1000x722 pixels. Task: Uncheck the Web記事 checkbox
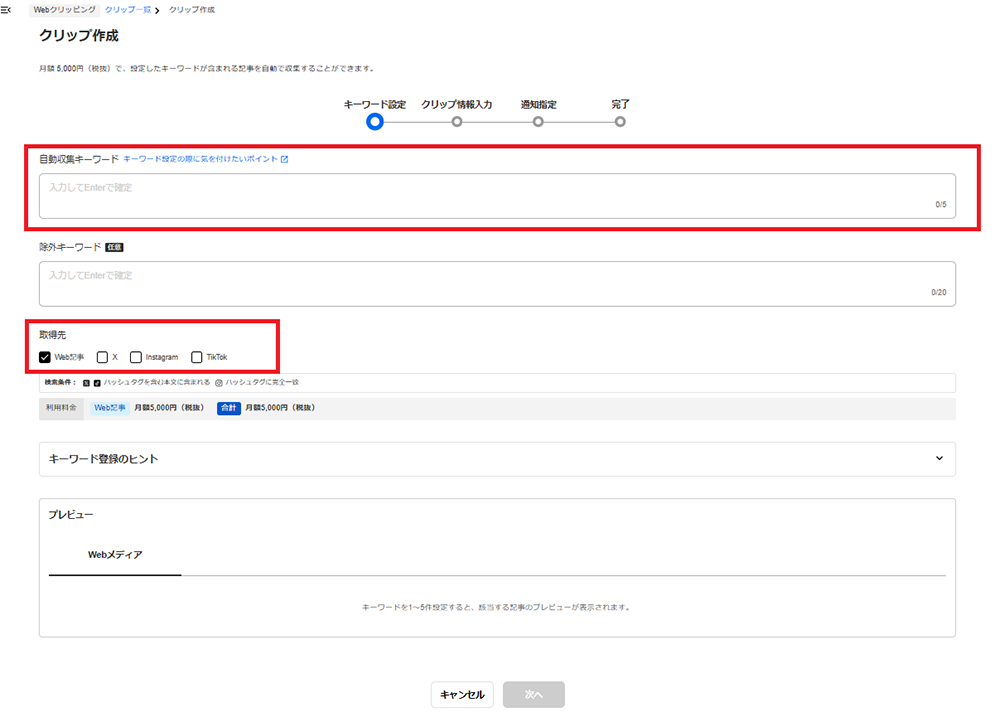point(45,357)
